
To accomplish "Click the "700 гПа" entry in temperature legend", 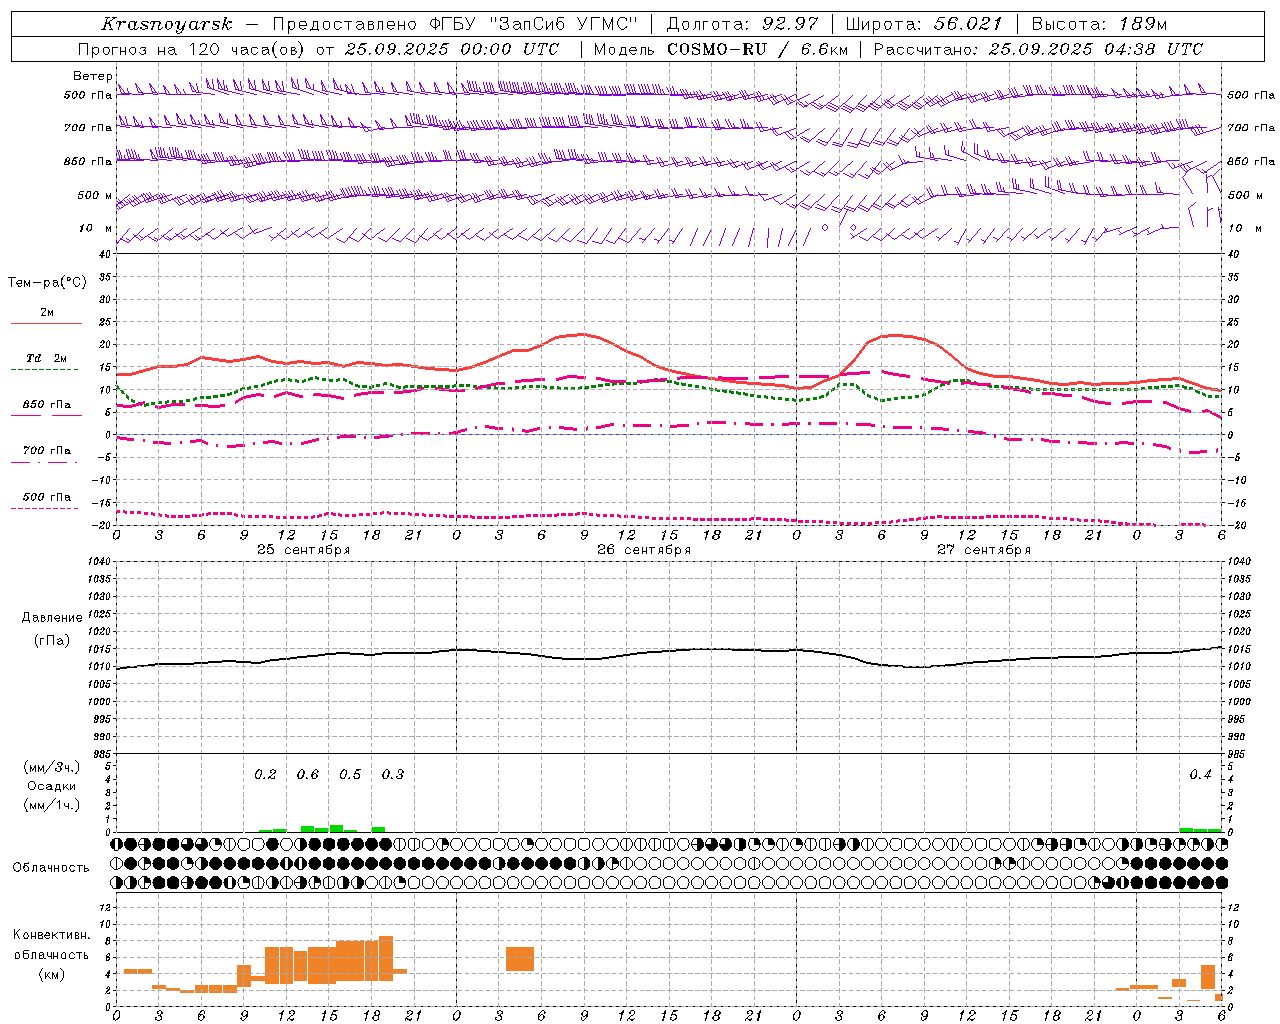I will (x=47, y=451).
